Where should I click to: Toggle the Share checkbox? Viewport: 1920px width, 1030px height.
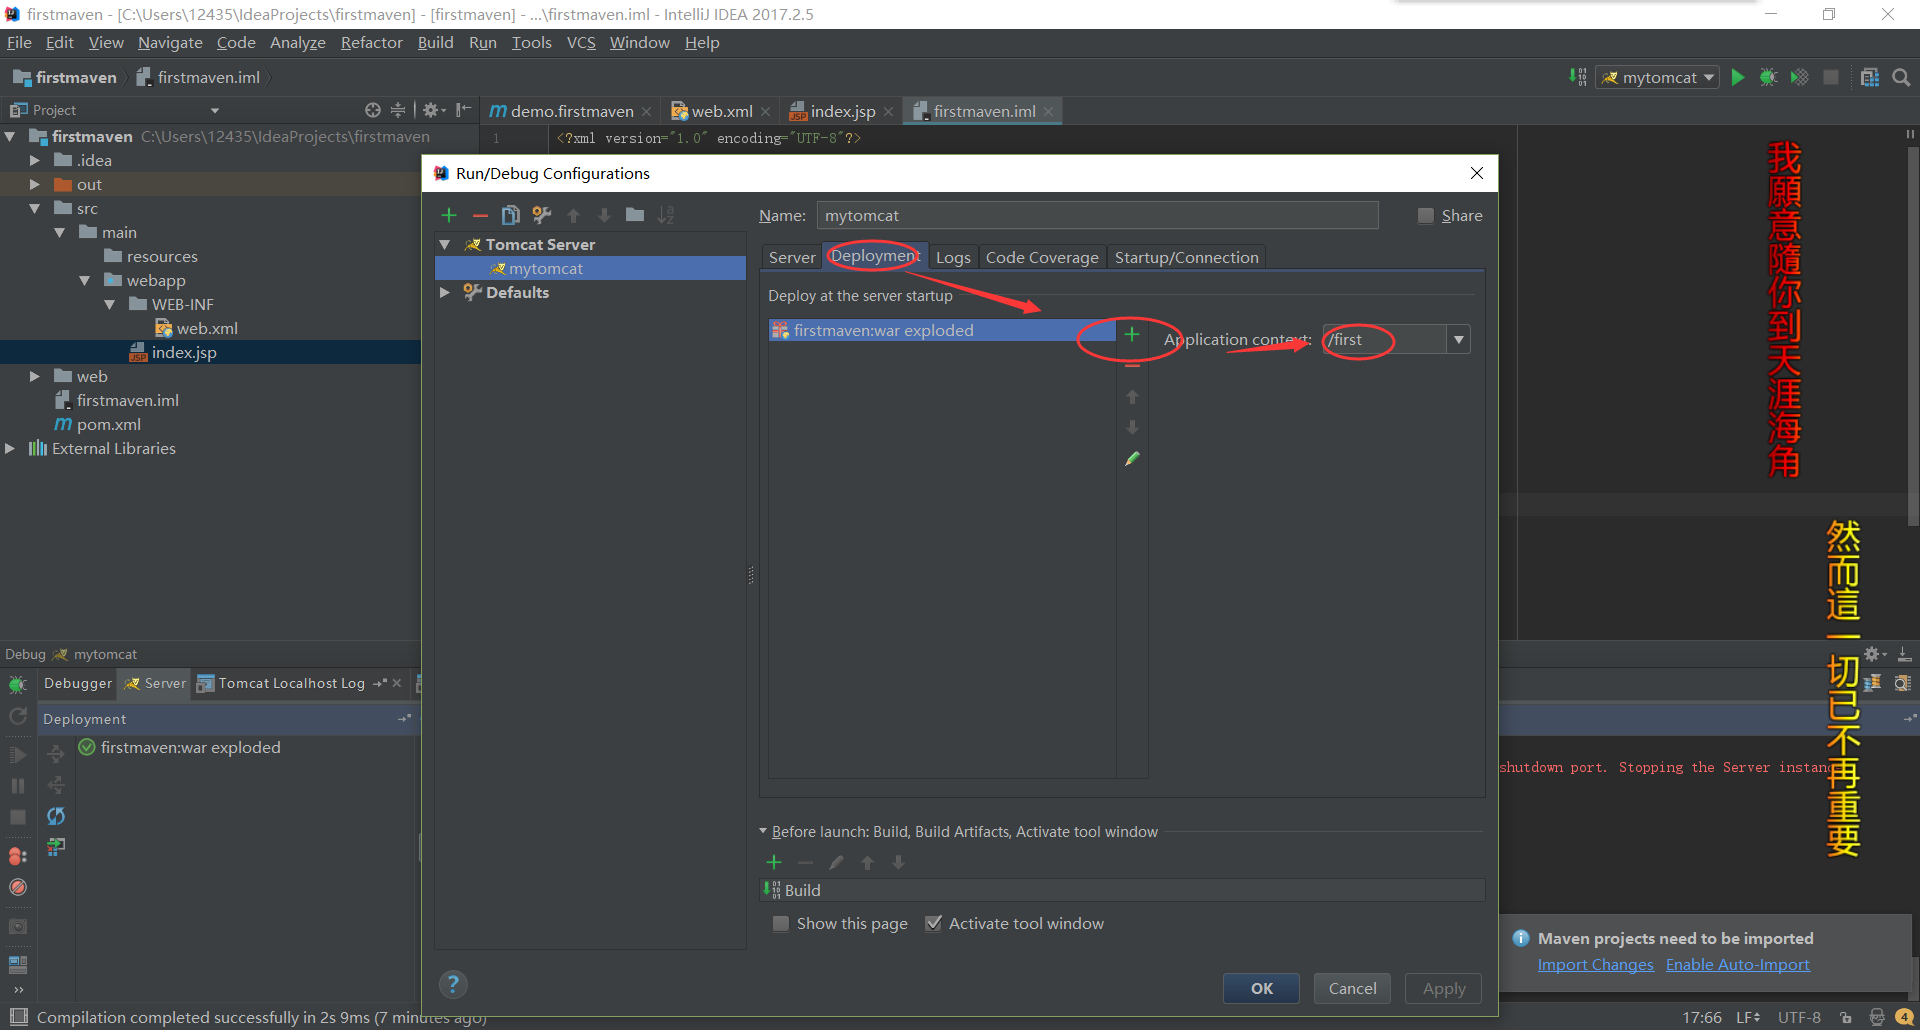pyautogui.click(x=1426, y=216)
